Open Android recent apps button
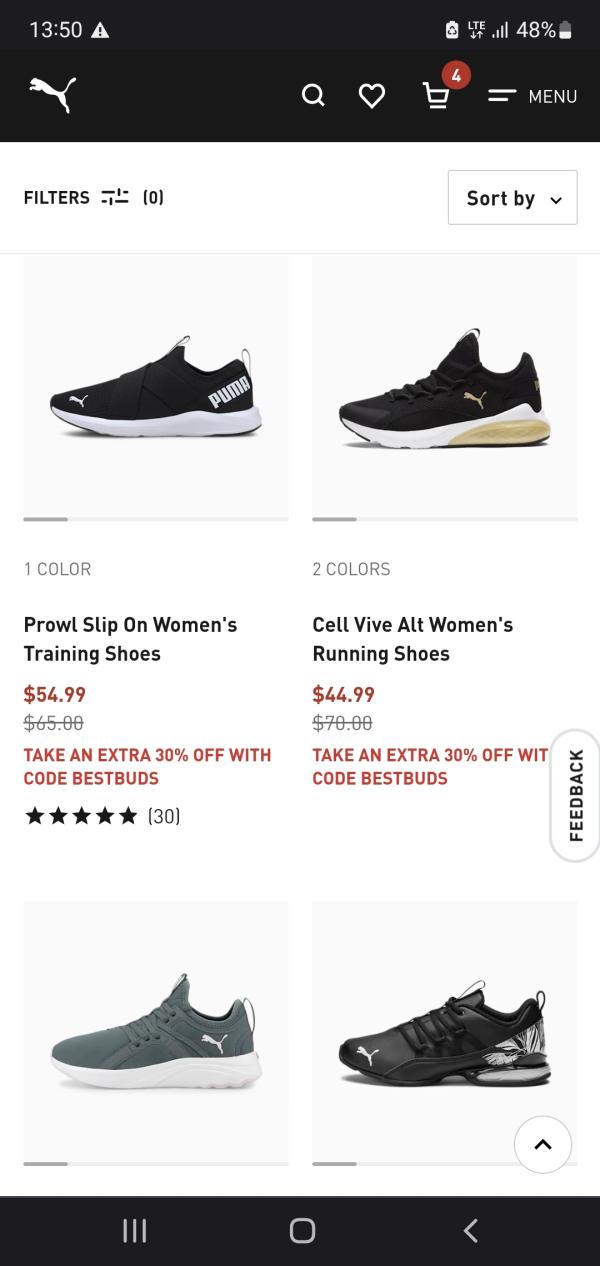600x1266 pixels. click(134, 1231)
